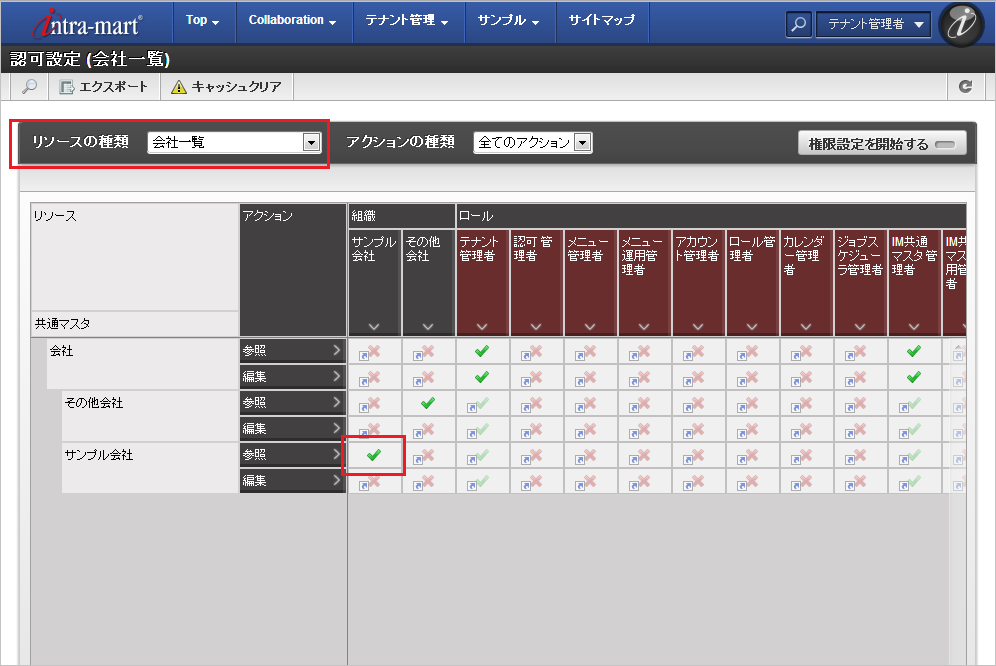Open the リソースの種類 dropdown showing 会社一覧
Viewport: 996px width, 666px height.
pyautogui.click(x=234, y=143)
